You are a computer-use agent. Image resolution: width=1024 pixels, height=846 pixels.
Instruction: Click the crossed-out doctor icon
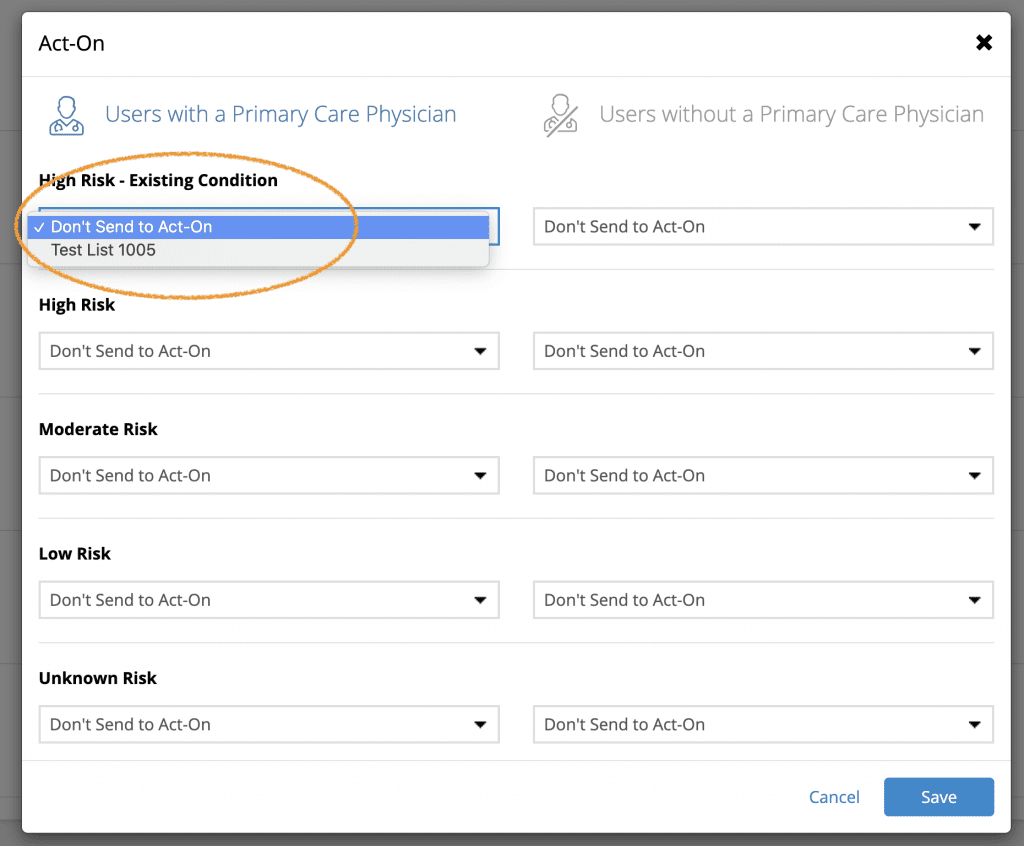[x=560, y=116]
